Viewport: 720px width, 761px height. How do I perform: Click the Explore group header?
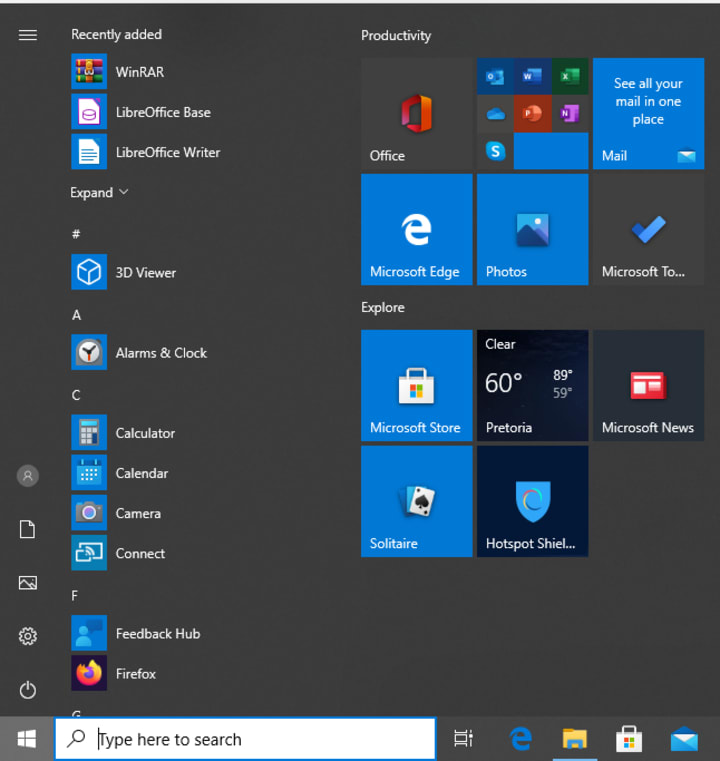click(x=383, y=308)
